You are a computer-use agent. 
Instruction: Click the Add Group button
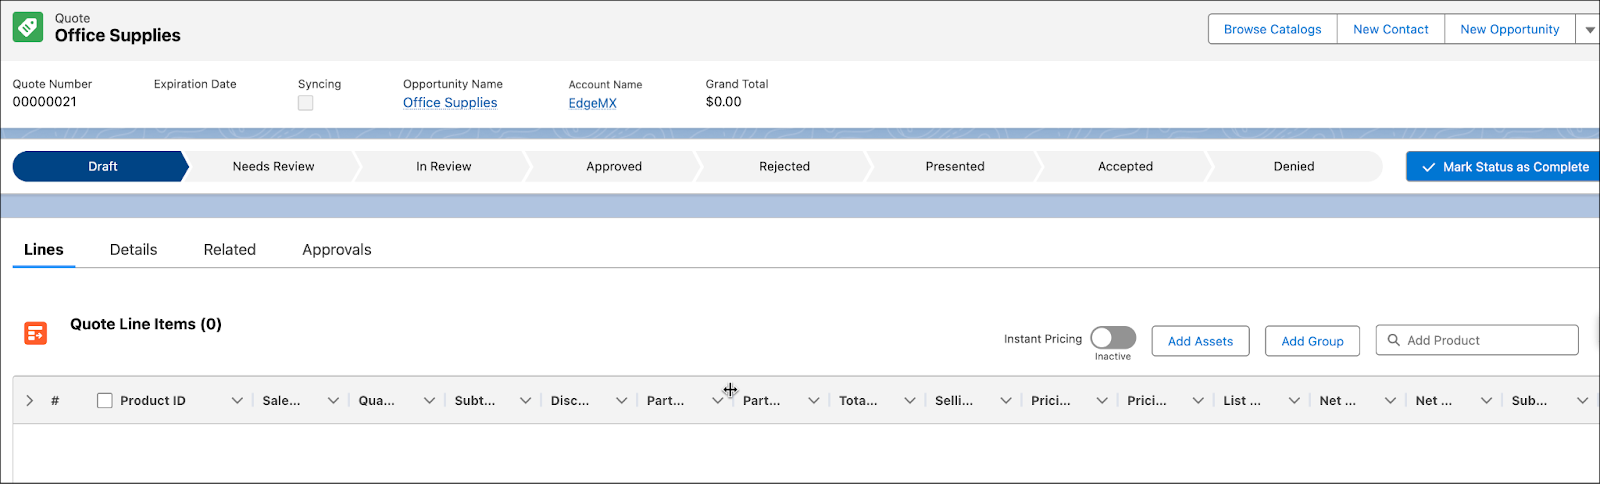pos(1312,341)
